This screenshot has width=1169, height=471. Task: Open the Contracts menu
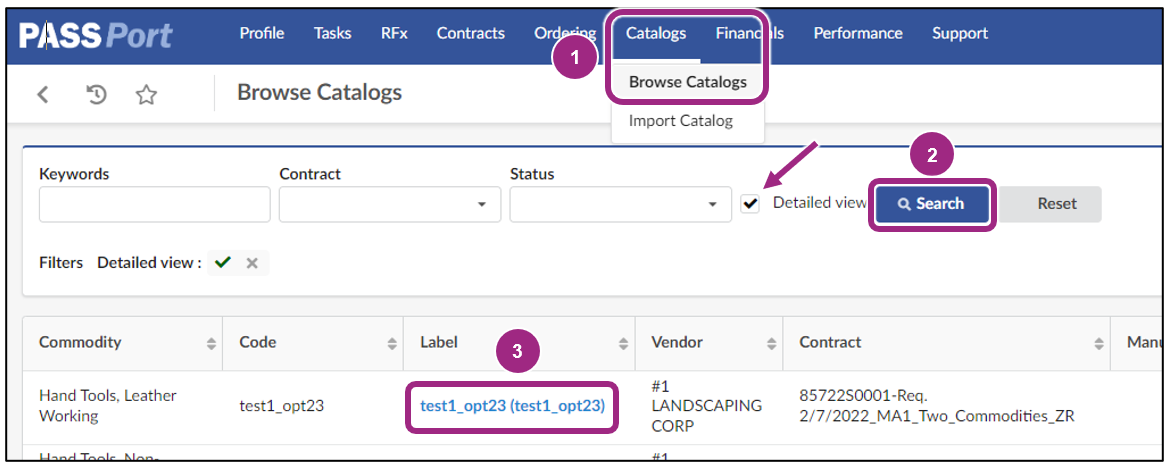click(x=470, y=34)
